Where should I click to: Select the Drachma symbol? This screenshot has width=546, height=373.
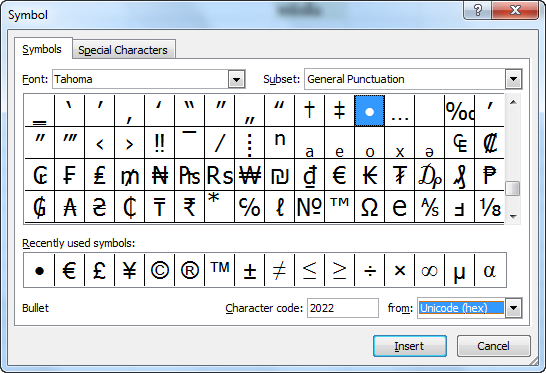[x=429, y=174]
